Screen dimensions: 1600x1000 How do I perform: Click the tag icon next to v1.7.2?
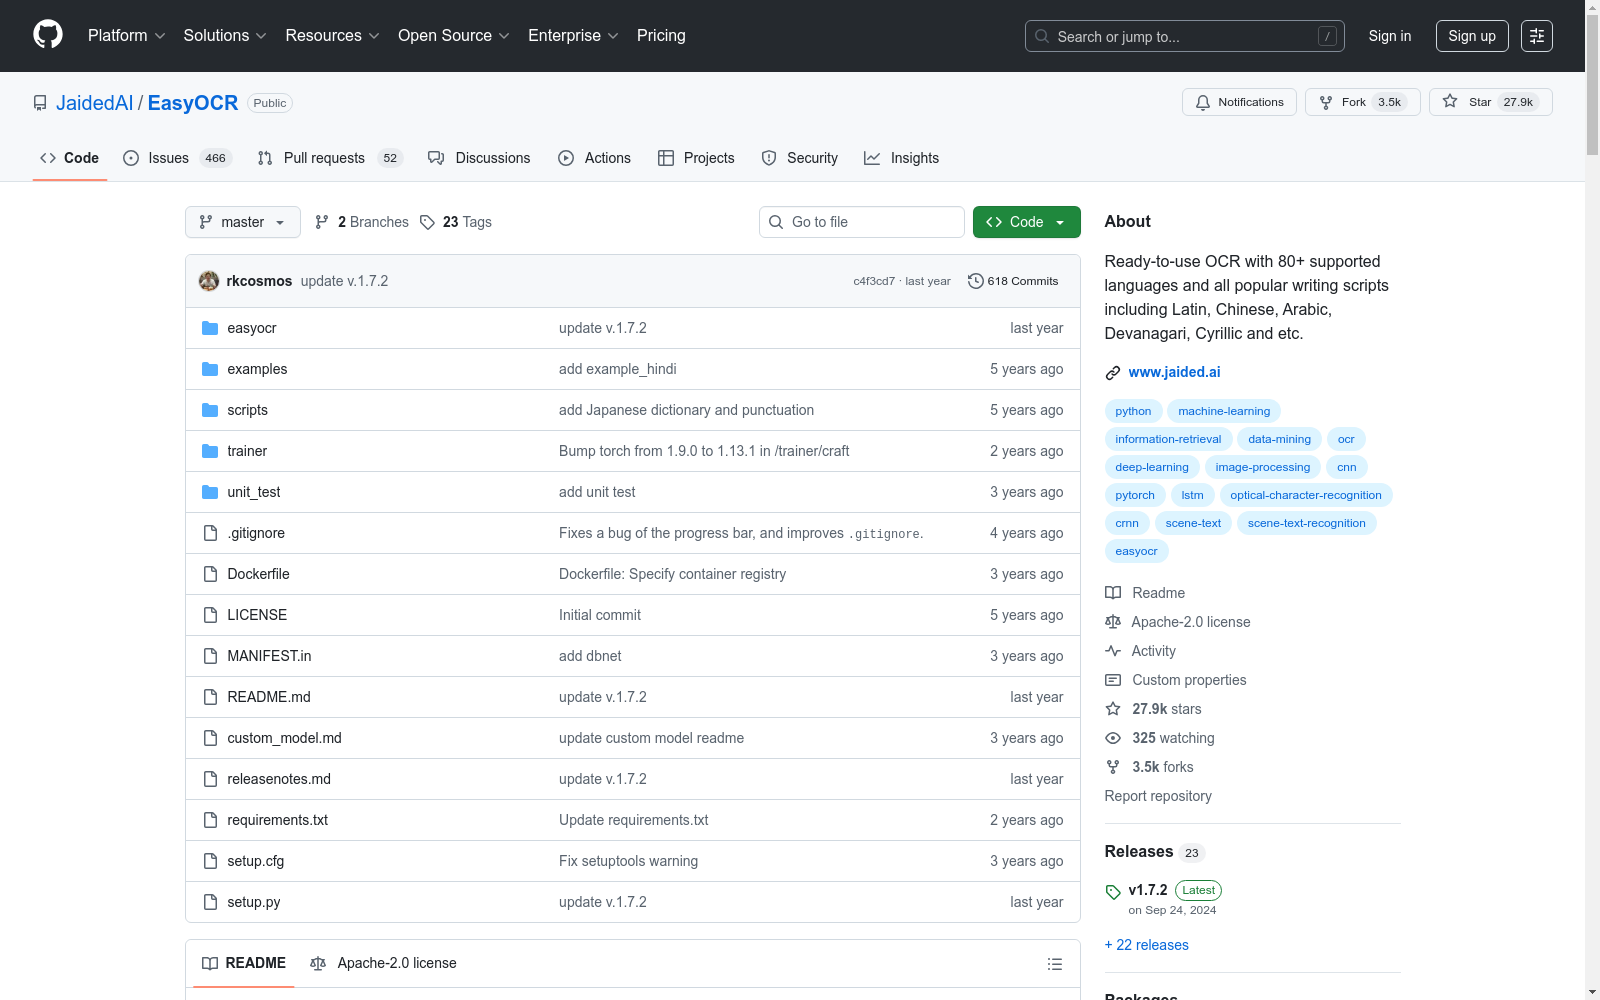click(1113, 891)
